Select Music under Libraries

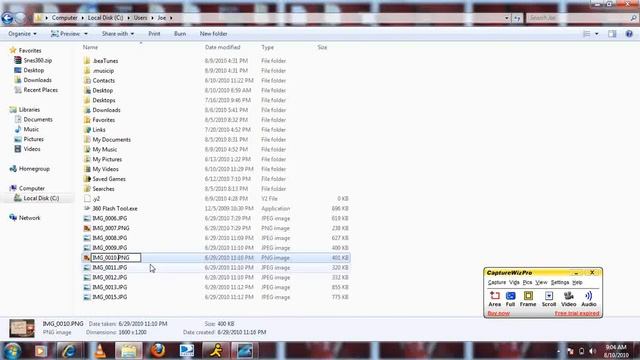click(27, 129)
